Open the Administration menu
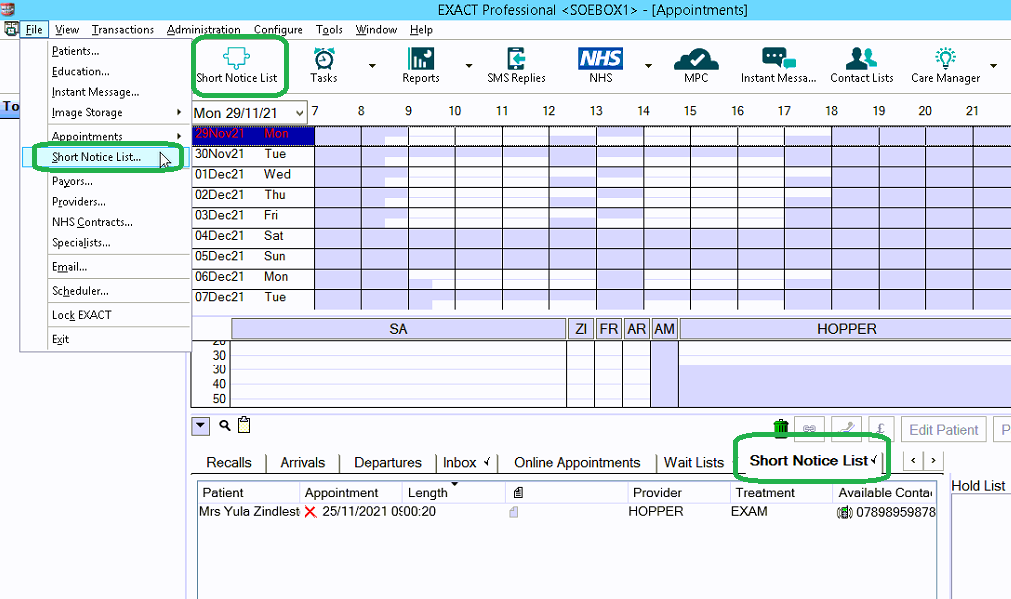The image size is (1011, 599). [x=203, y=30]
